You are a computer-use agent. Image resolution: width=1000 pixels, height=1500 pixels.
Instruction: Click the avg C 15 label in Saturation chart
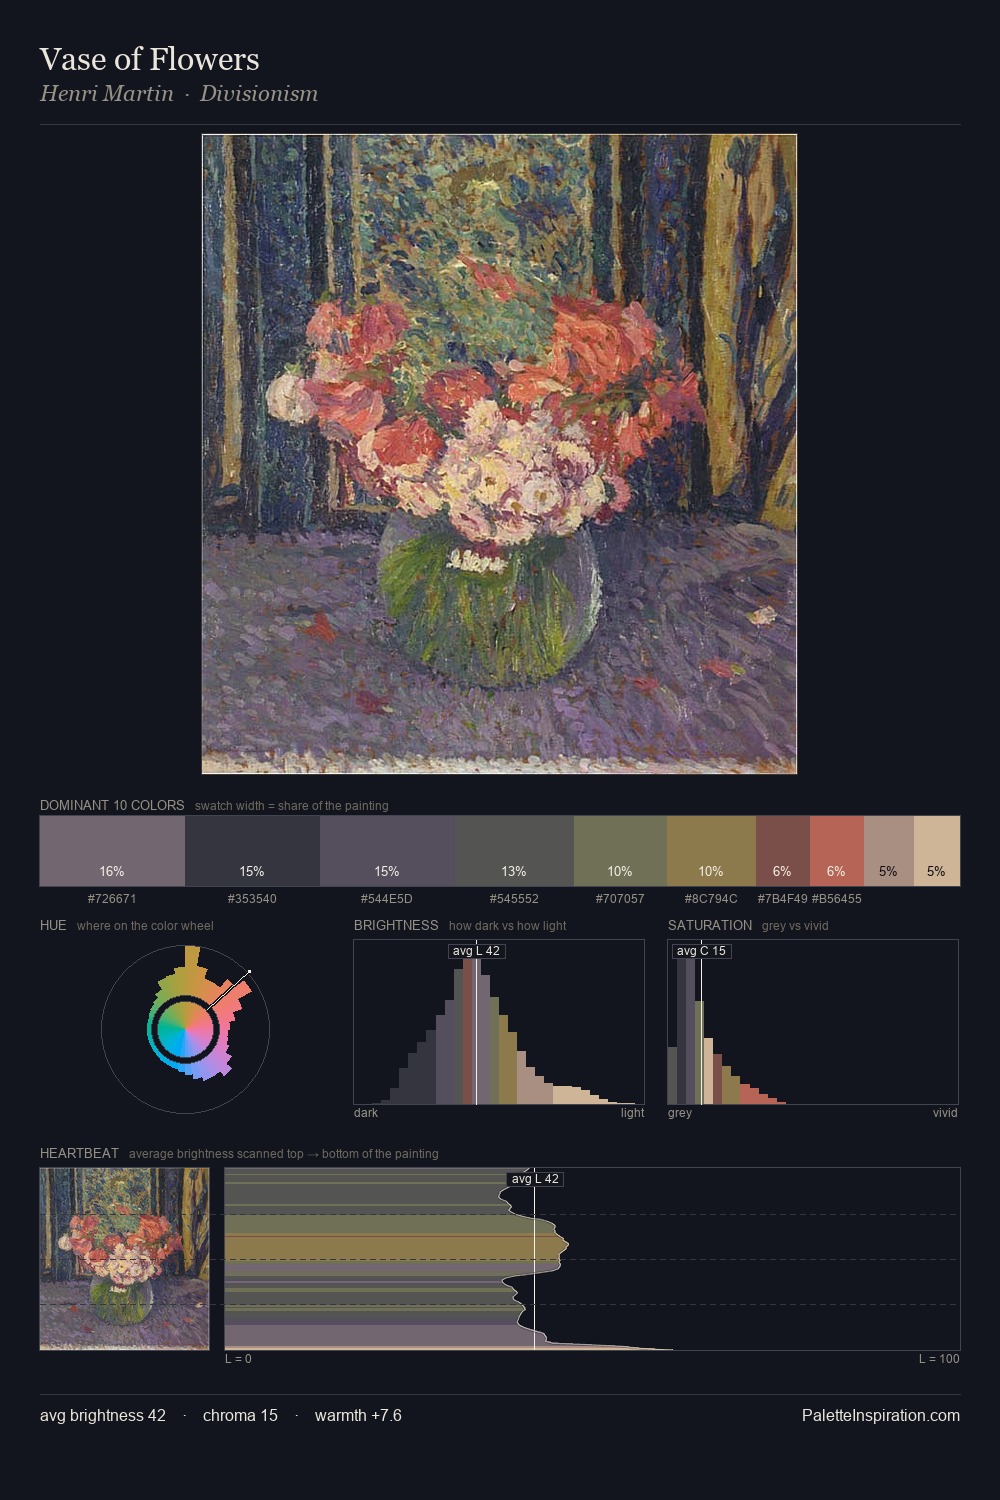coord(701,951)
